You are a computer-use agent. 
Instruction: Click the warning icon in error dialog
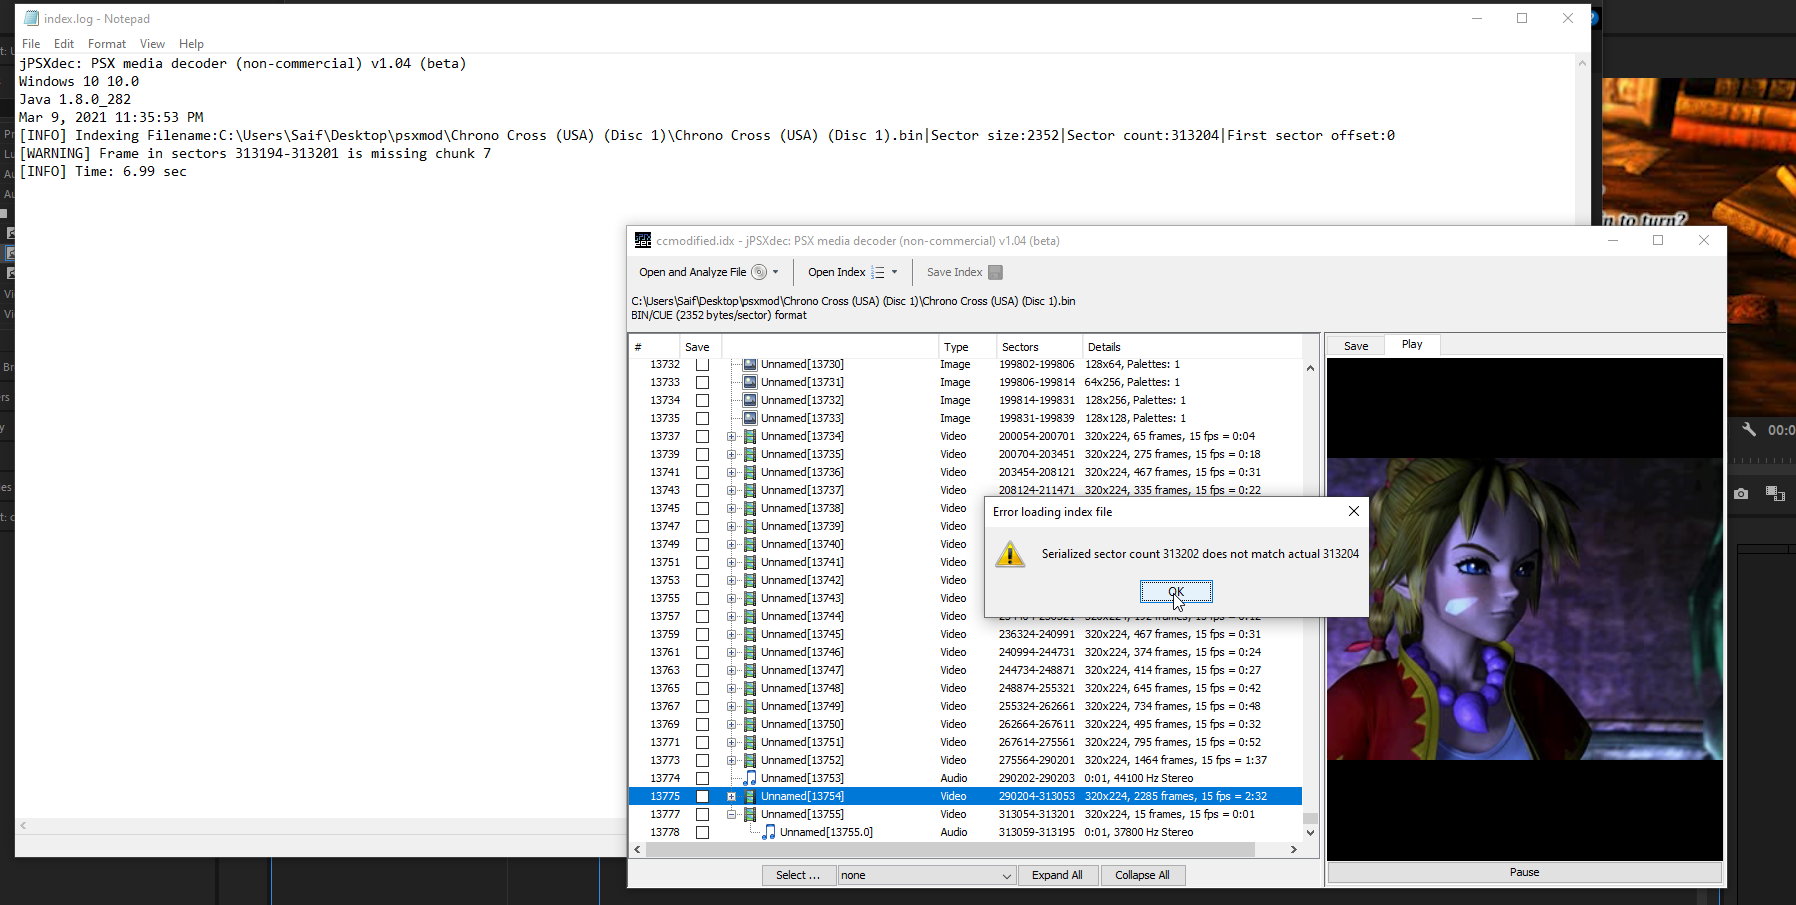point(1010,554)
